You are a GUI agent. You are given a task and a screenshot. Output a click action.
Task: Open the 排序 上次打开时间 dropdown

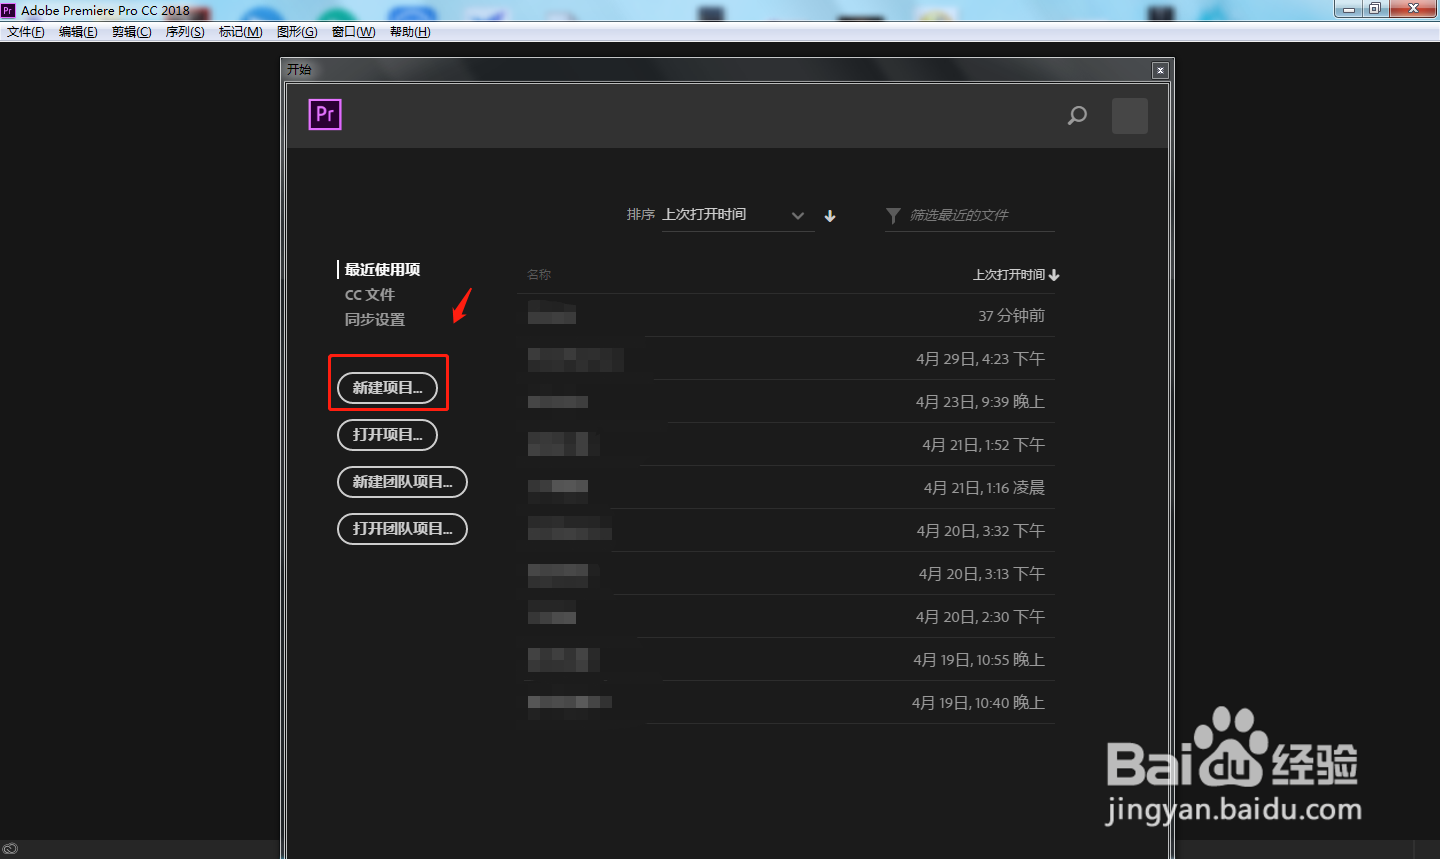737,215
